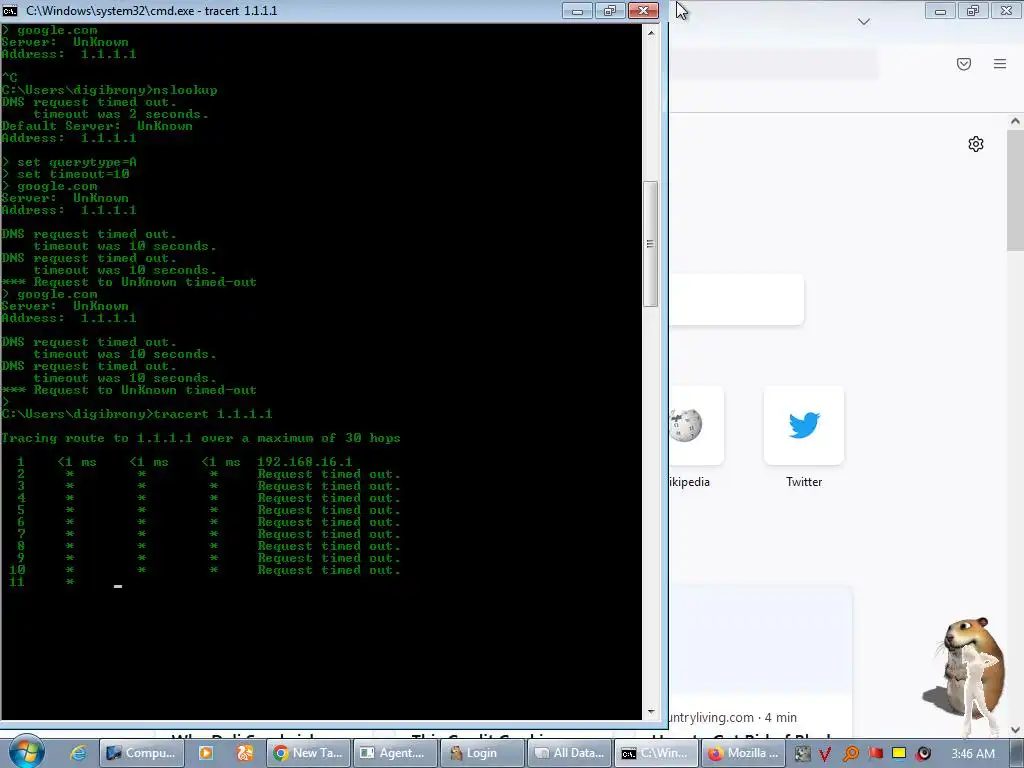Click the cmd.exe system menu icon
This screenshot has height=768, width=1024.
(10, 10)
